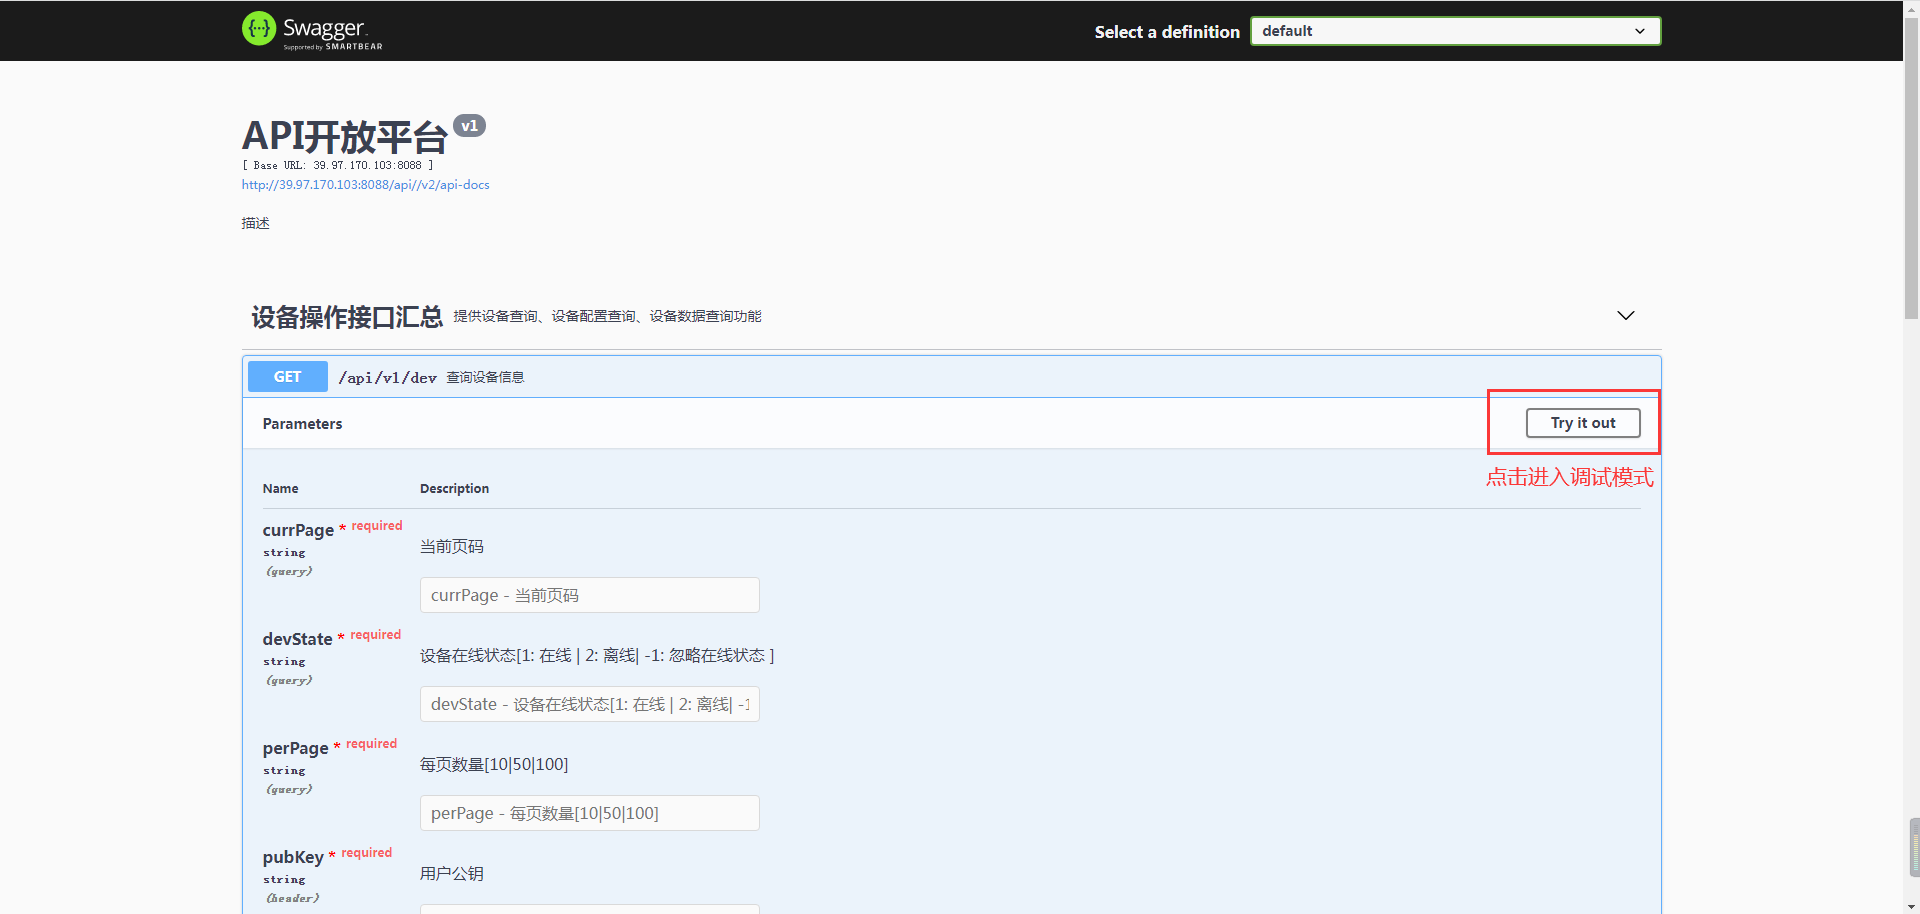Click the 描述 description text
The width and height of the screenshot is (1920, 914).
coord(255,223)
